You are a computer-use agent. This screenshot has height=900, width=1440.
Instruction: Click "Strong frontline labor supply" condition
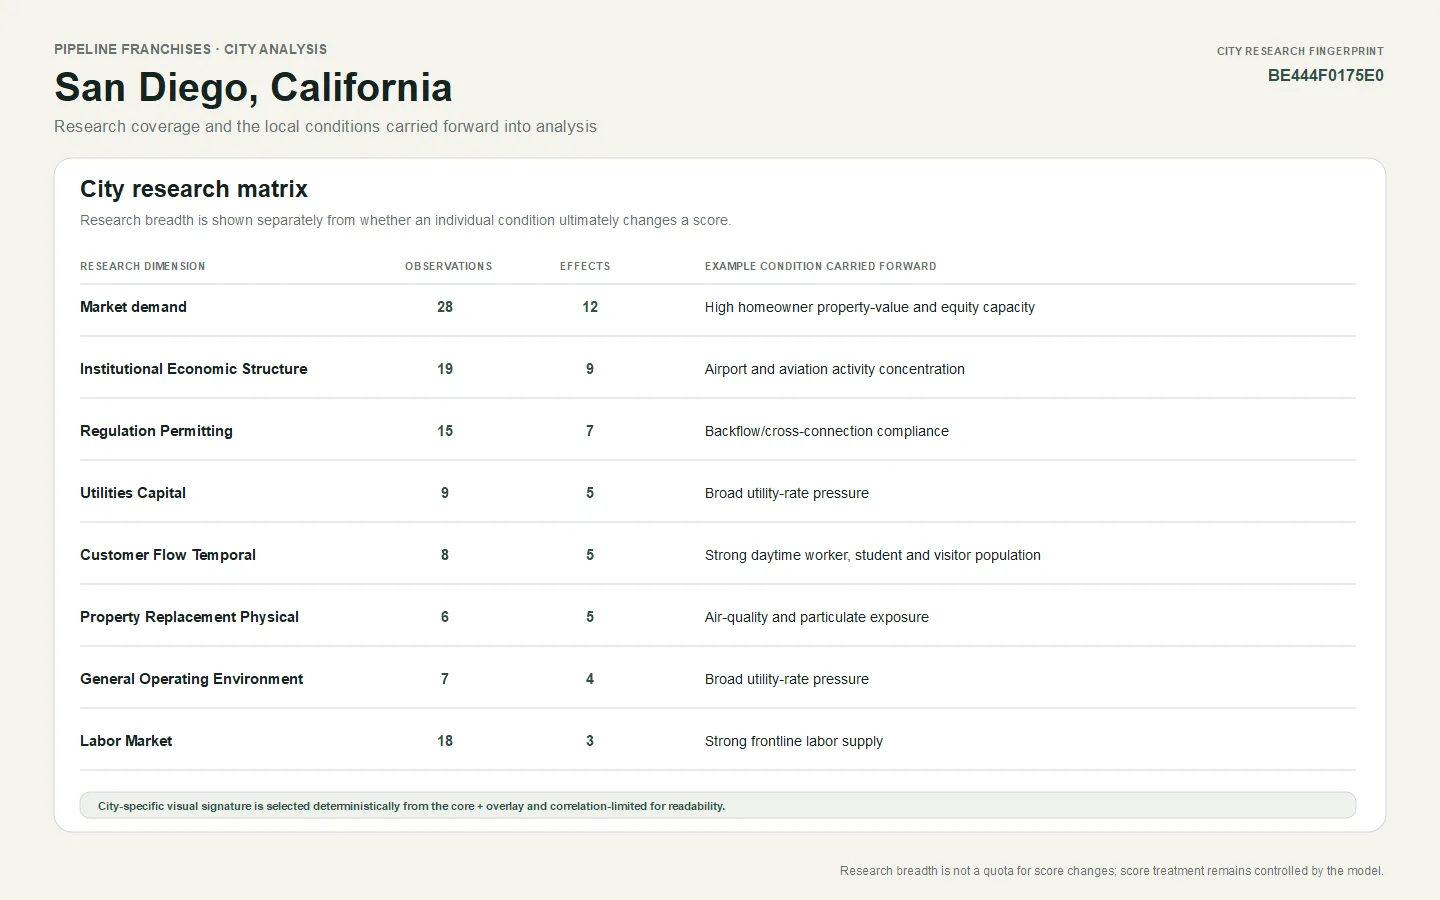click(x=794, y=741)
